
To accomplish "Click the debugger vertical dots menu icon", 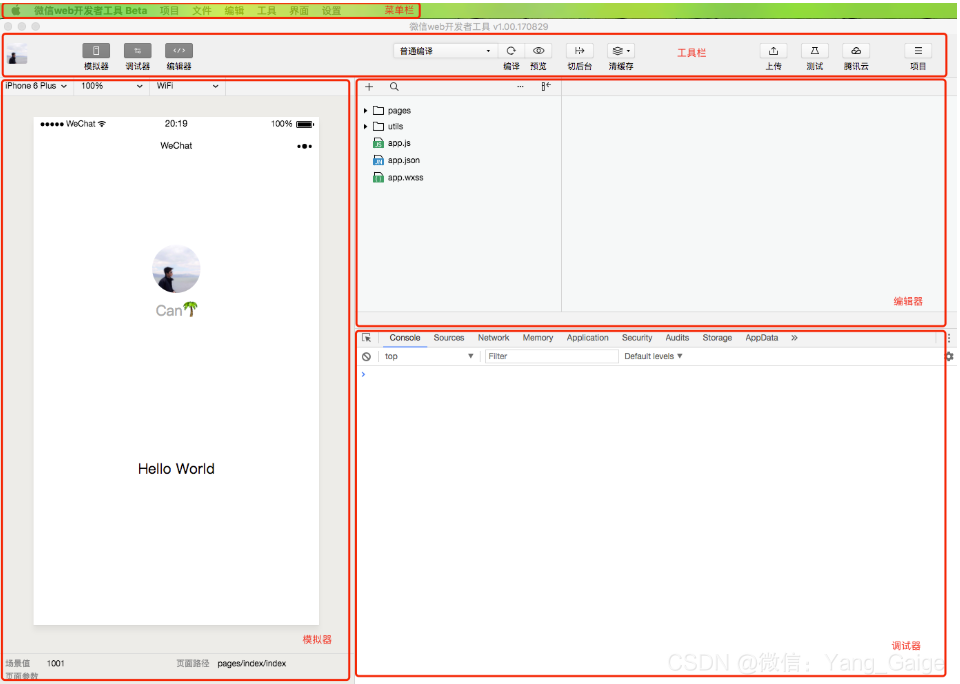I will (949, 338).
